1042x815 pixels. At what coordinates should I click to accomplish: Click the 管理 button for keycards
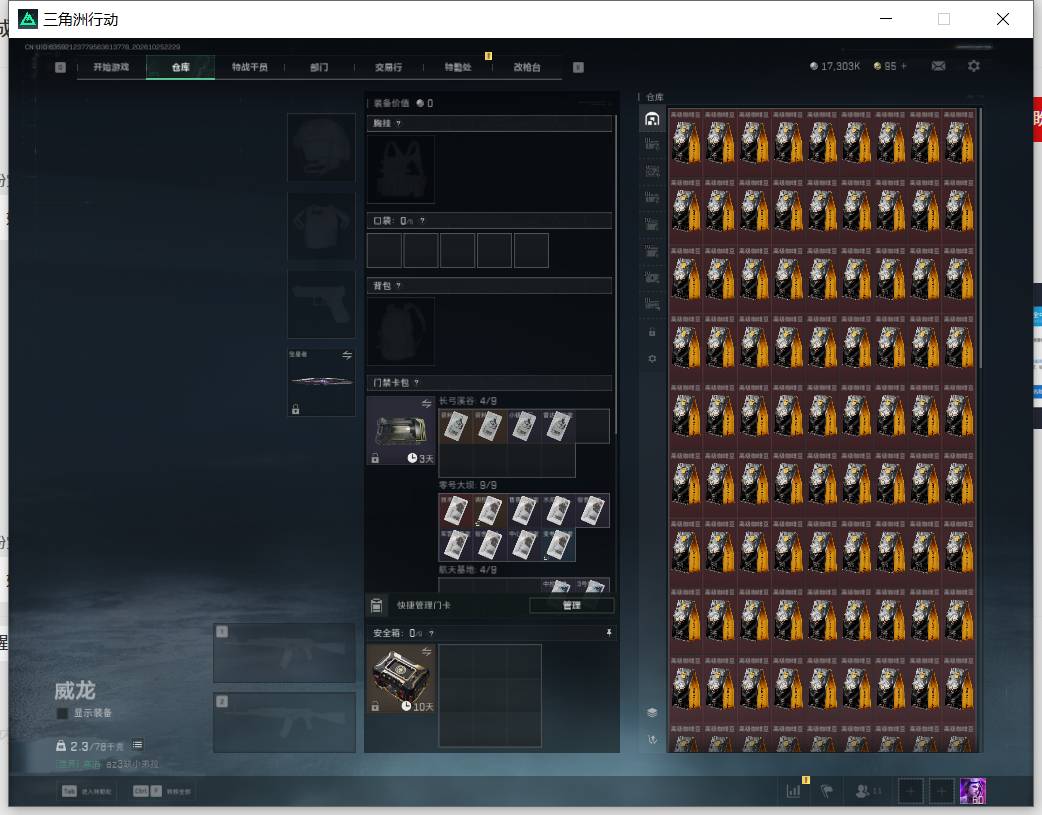572,606
